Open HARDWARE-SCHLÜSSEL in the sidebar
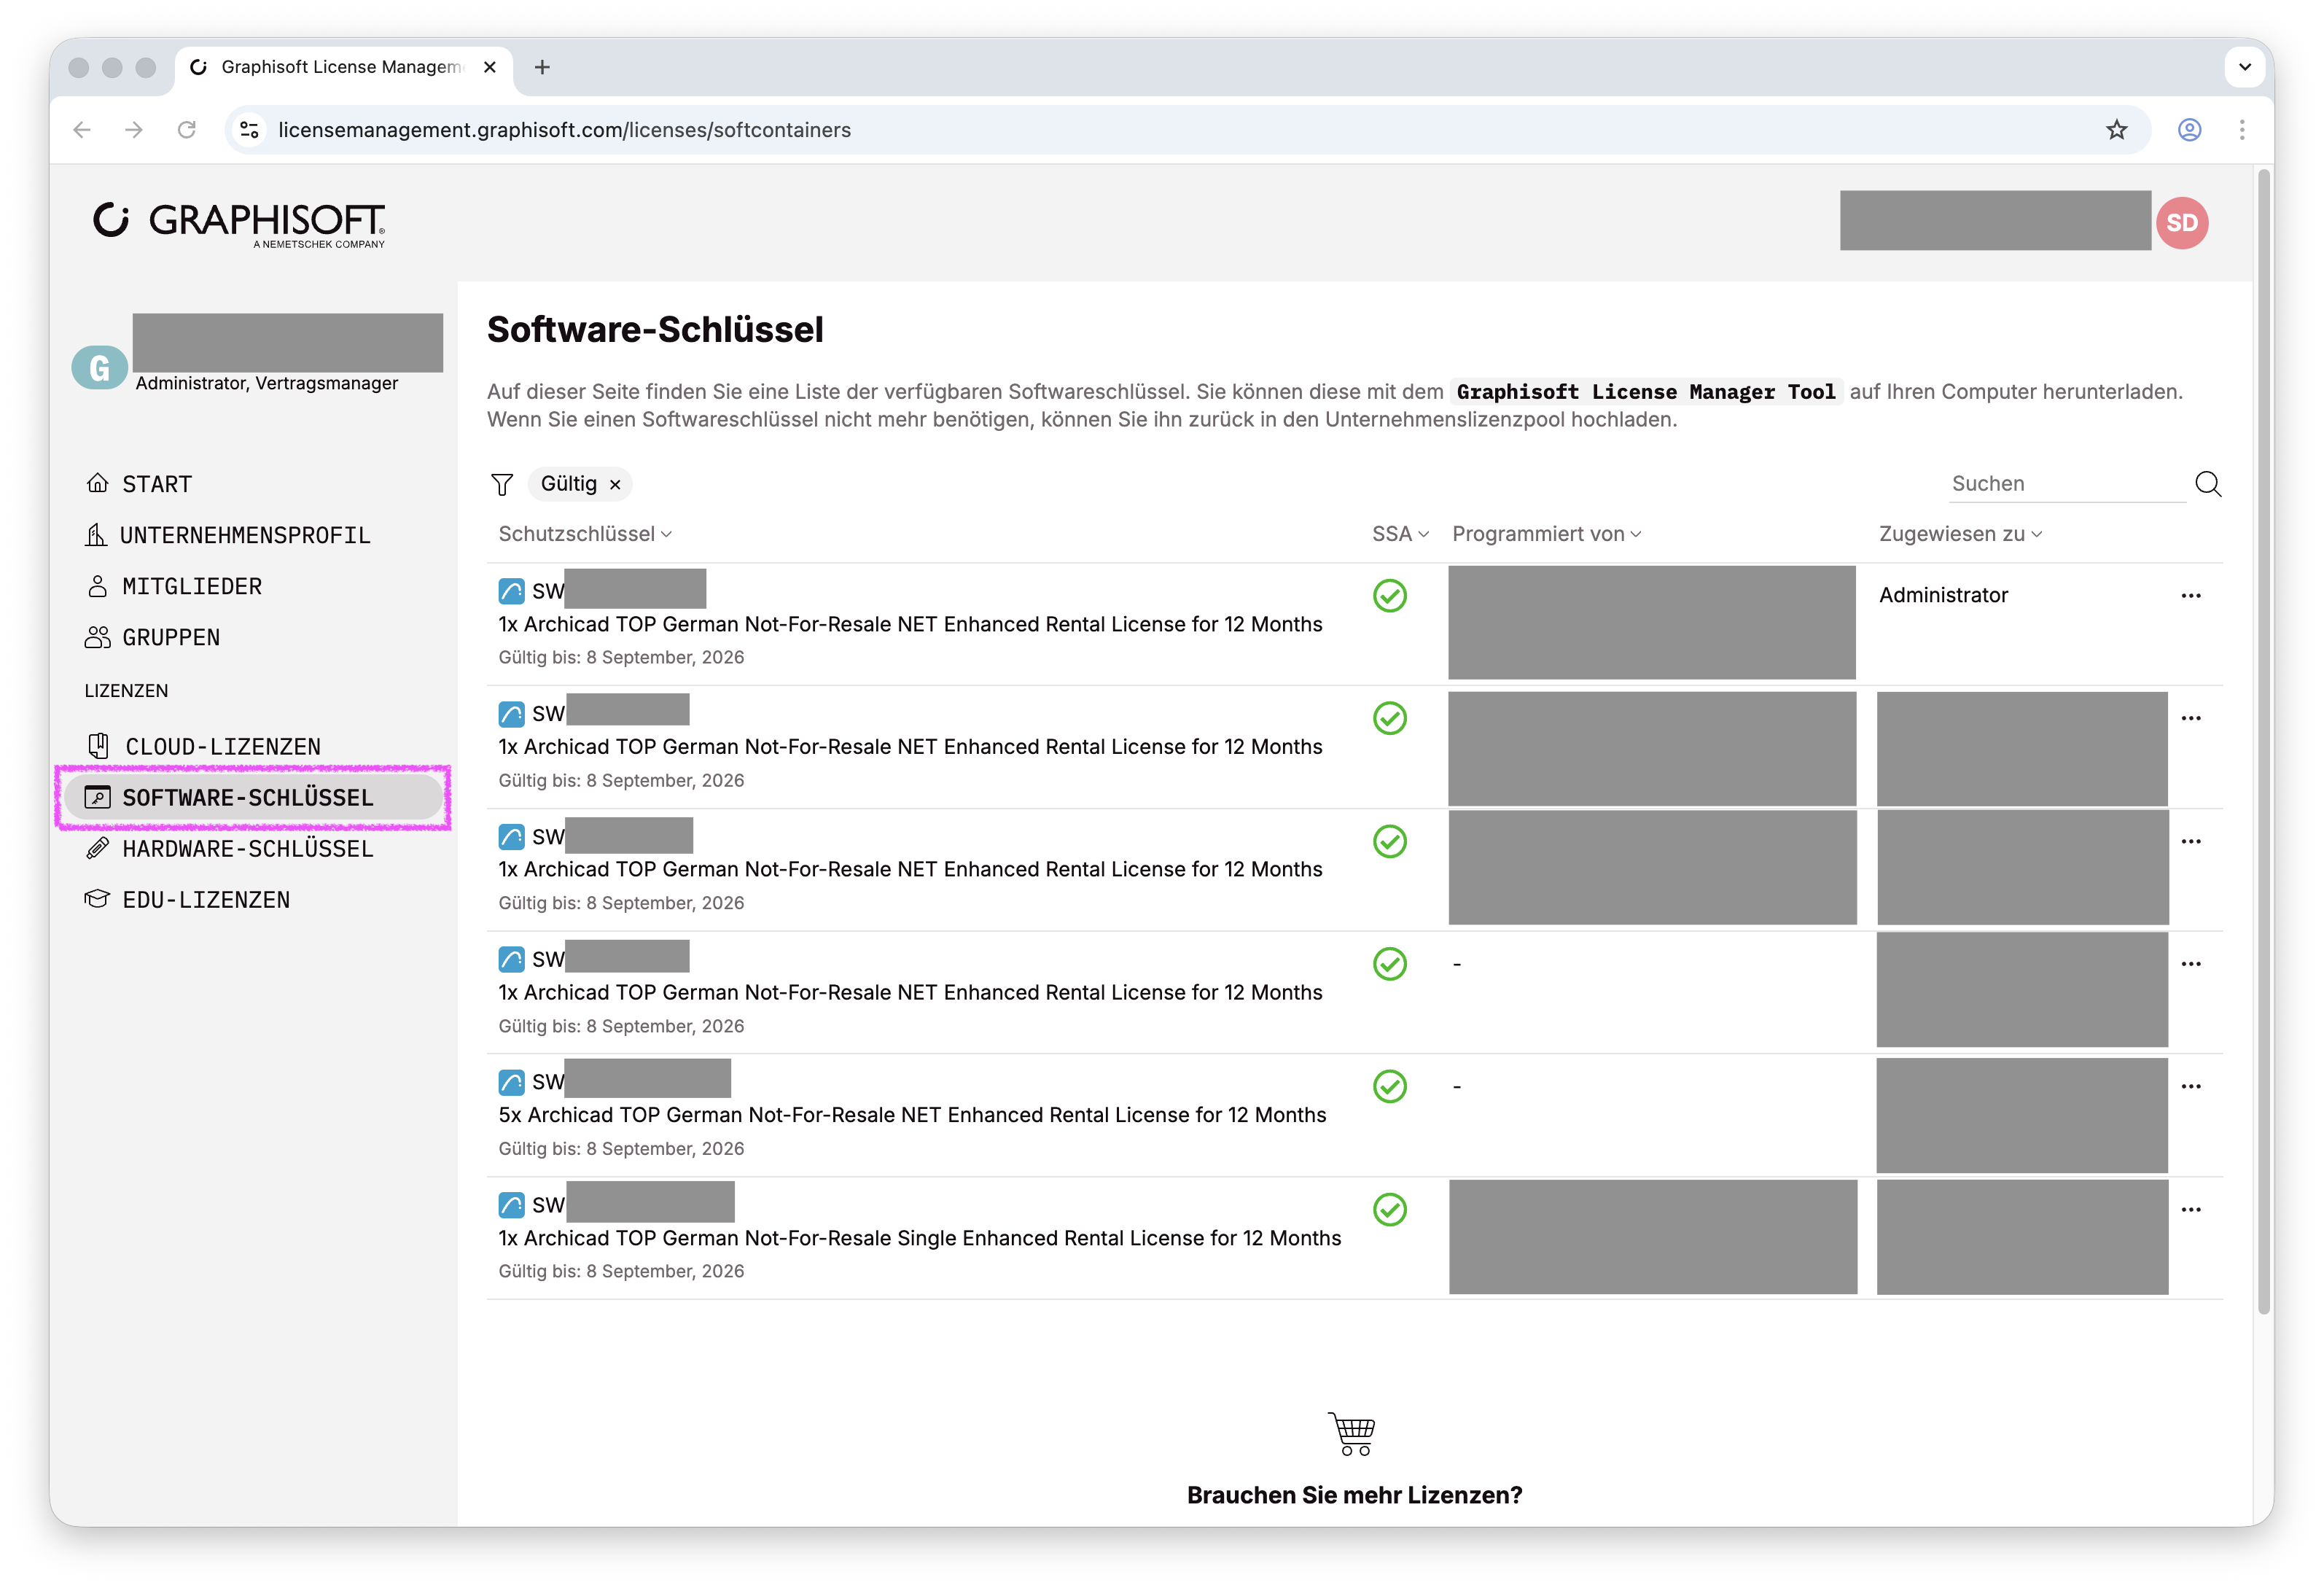Viewport: 2324px width, 1588px height. click(229, 848)
